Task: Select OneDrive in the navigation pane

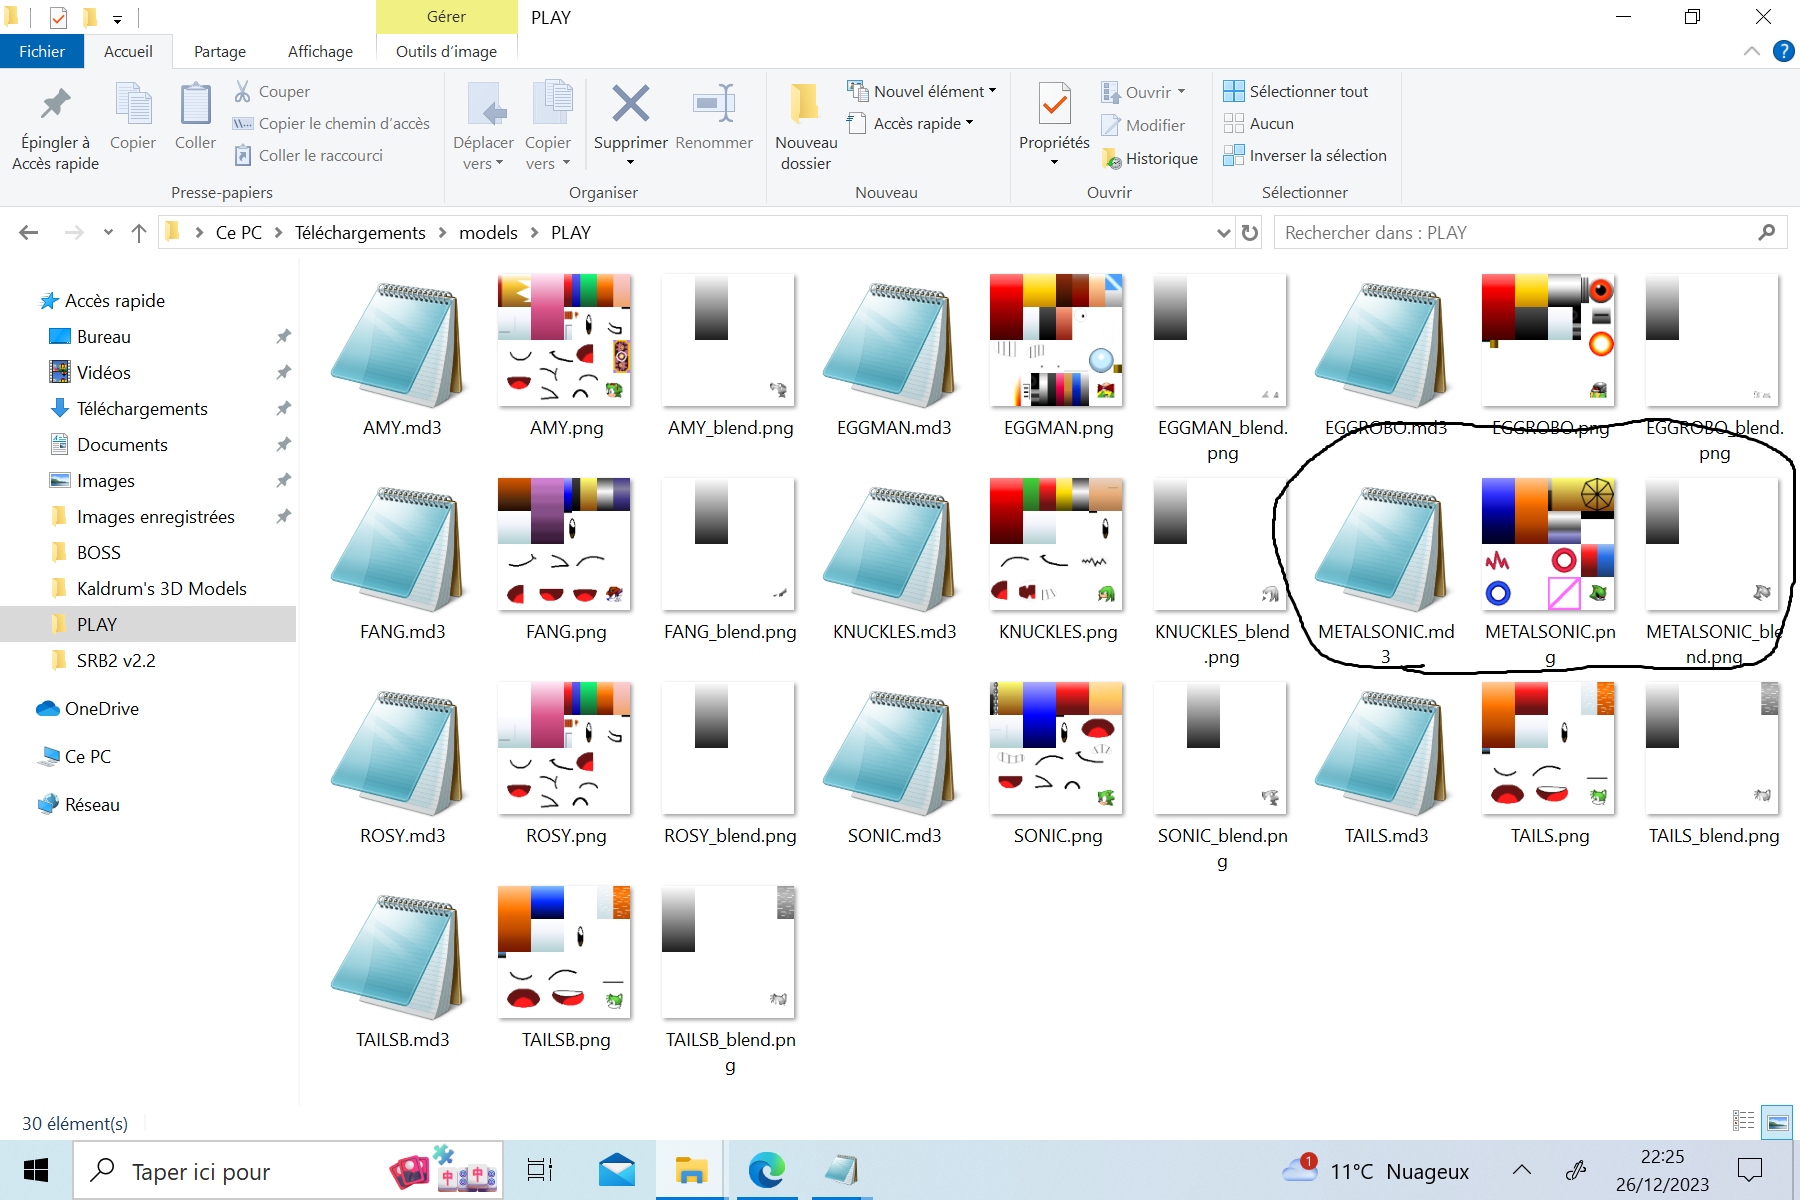Action: [x=102, y=709]
